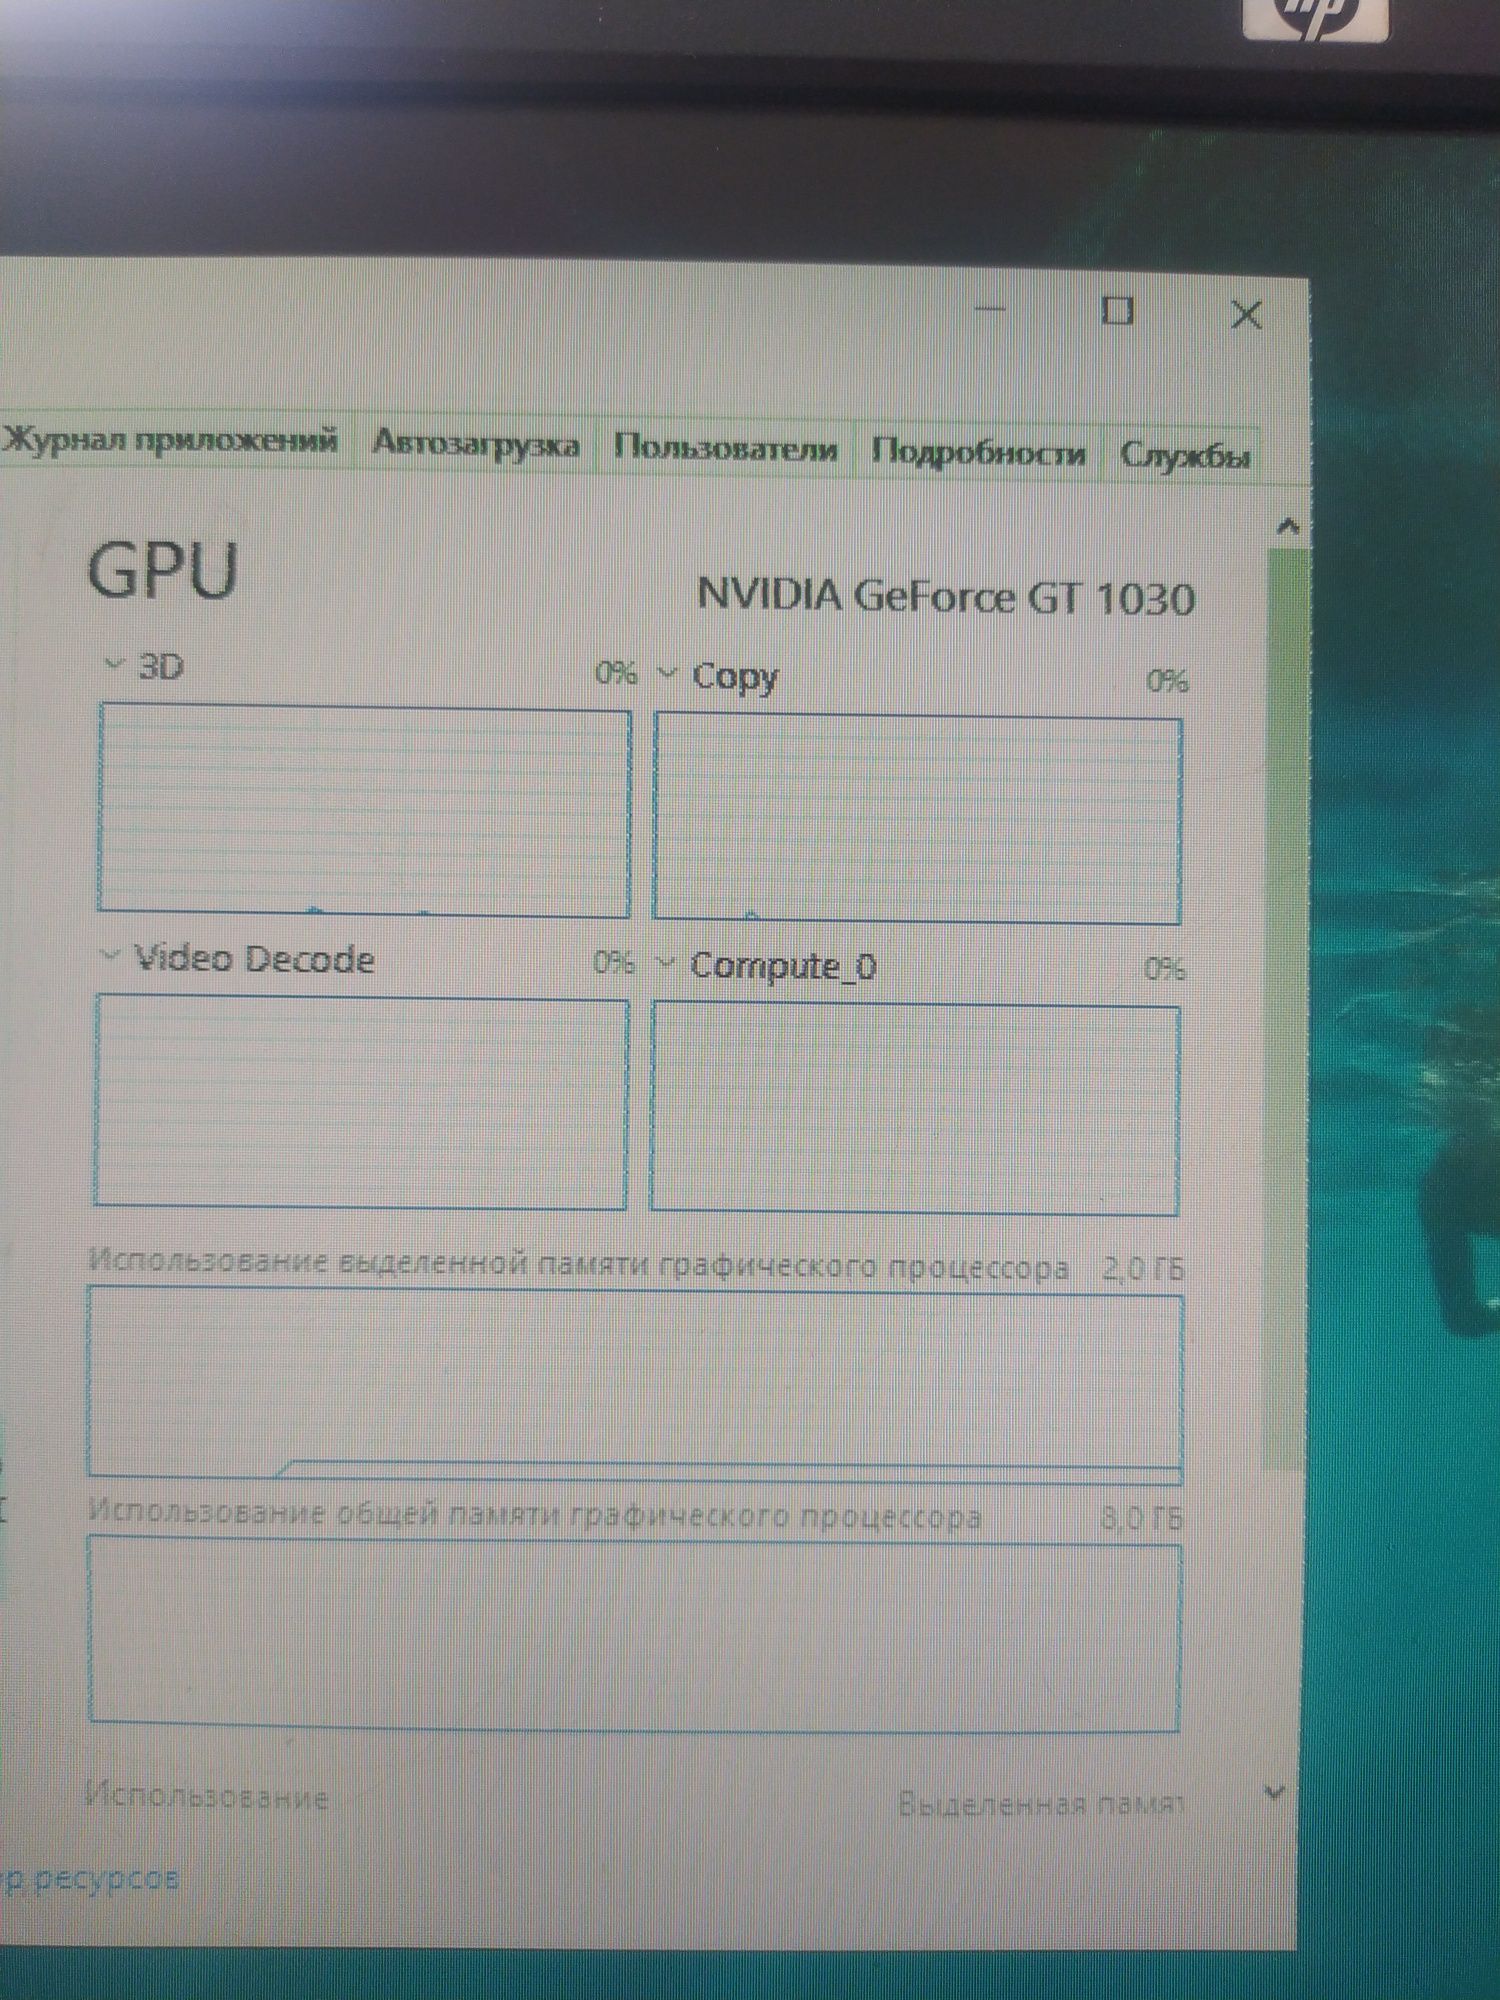Viewport: 1500px width, 2000px height.
Task: Open the Compute_0 engine dropdown
Action: [x=665, y=964]
